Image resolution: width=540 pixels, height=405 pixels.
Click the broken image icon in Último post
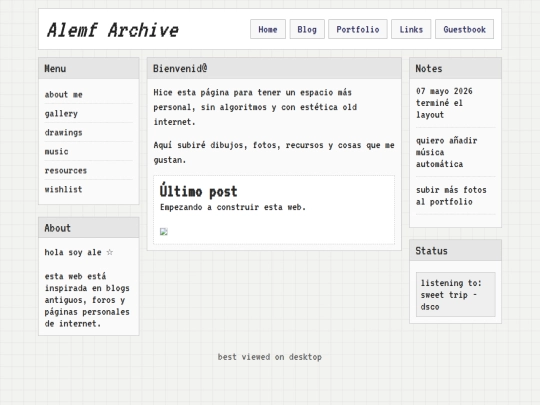pyautogui.click(x=164, y=231)
